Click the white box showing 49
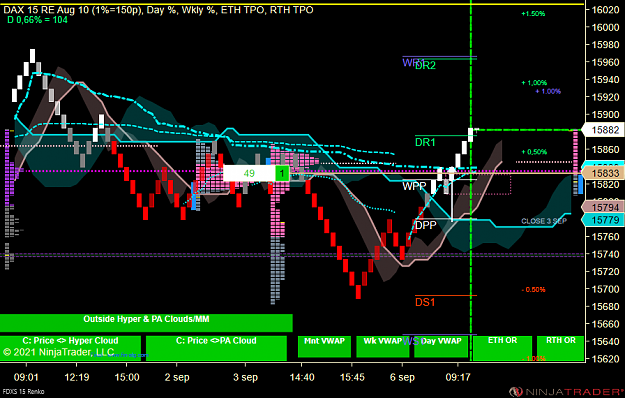 pyautogui.click(x=249, y=173)
